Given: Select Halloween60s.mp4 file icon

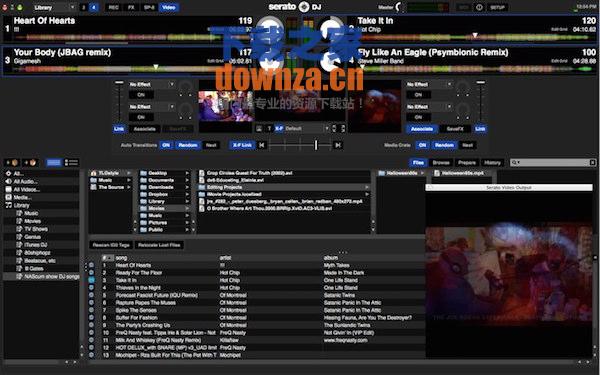Looking at the screenshot, I should click(437, 173).
